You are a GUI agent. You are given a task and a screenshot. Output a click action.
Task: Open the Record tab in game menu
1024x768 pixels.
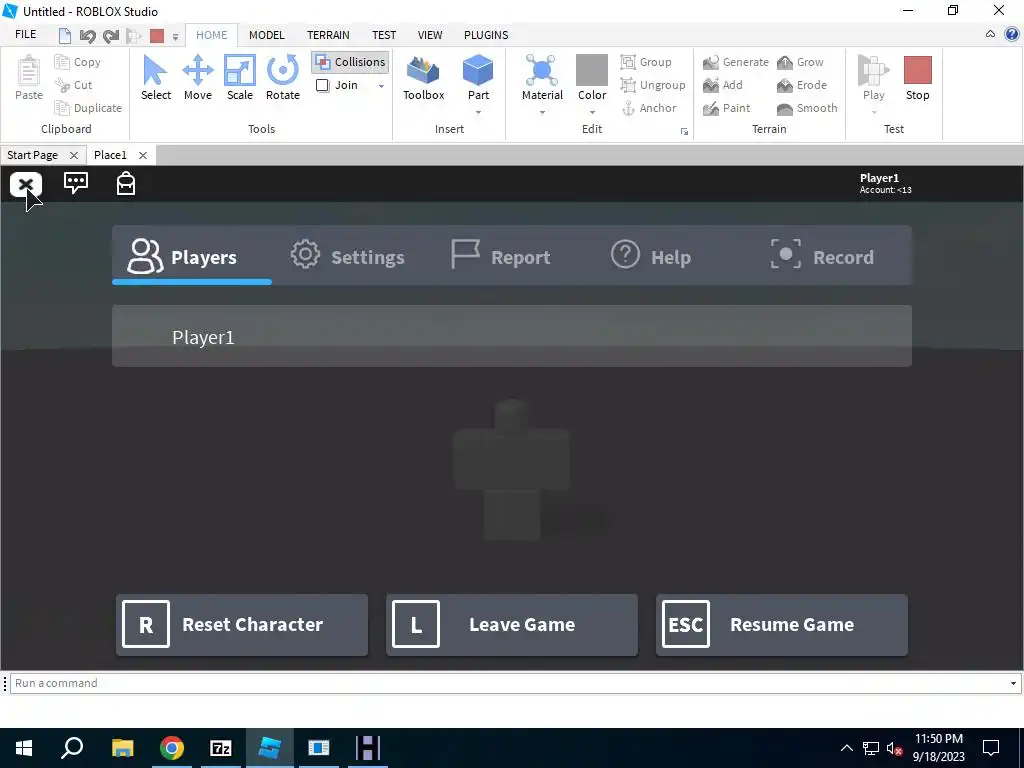822,257
